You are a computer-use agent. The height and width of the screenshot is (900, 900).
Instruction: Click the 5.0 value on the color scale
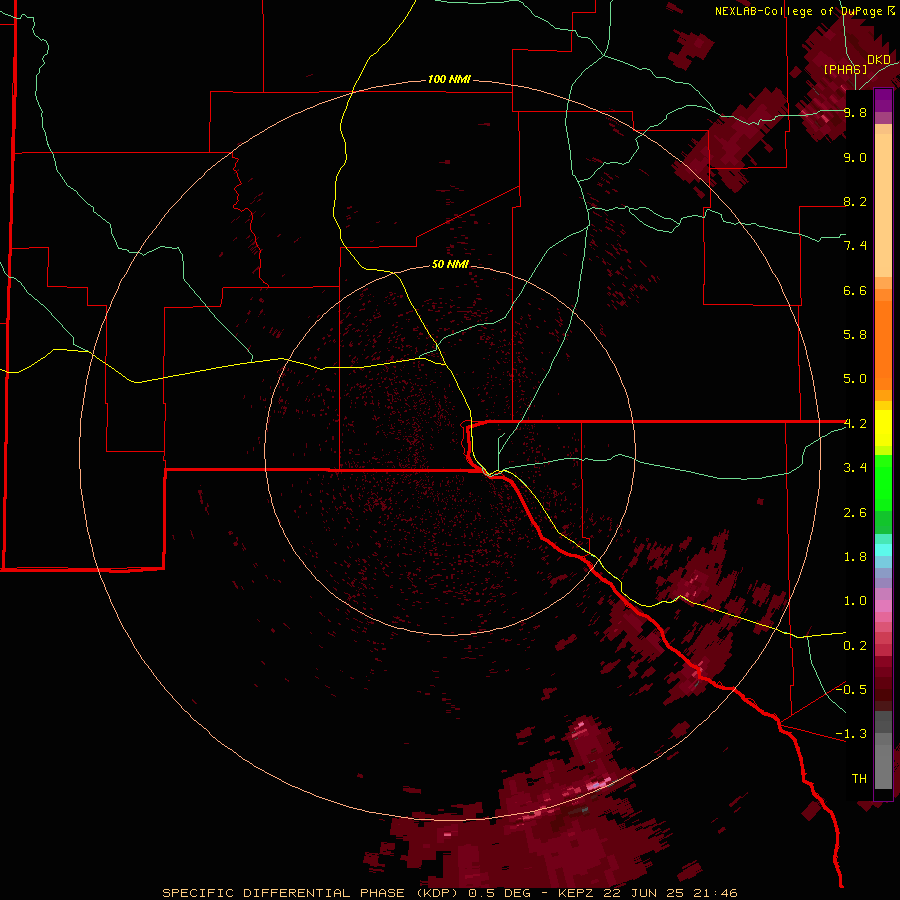point(855,379)
